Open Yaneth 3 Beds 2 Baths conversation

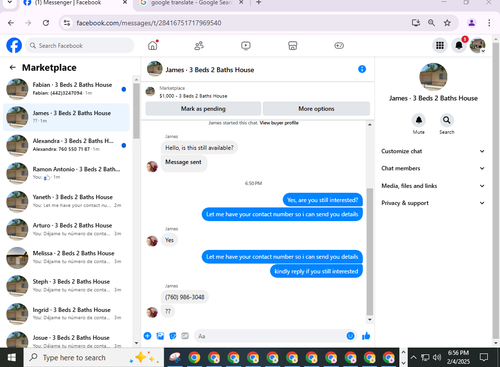[x=66, y=201]
